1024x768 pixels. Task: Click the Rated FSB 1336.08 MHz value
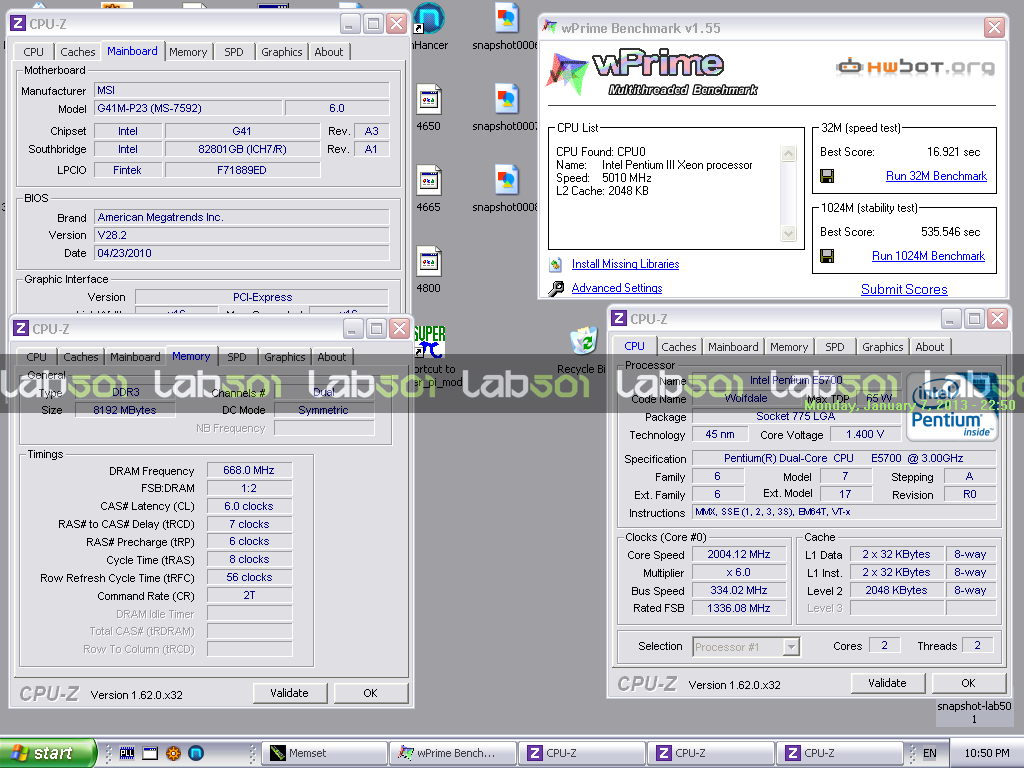[739, 608]
